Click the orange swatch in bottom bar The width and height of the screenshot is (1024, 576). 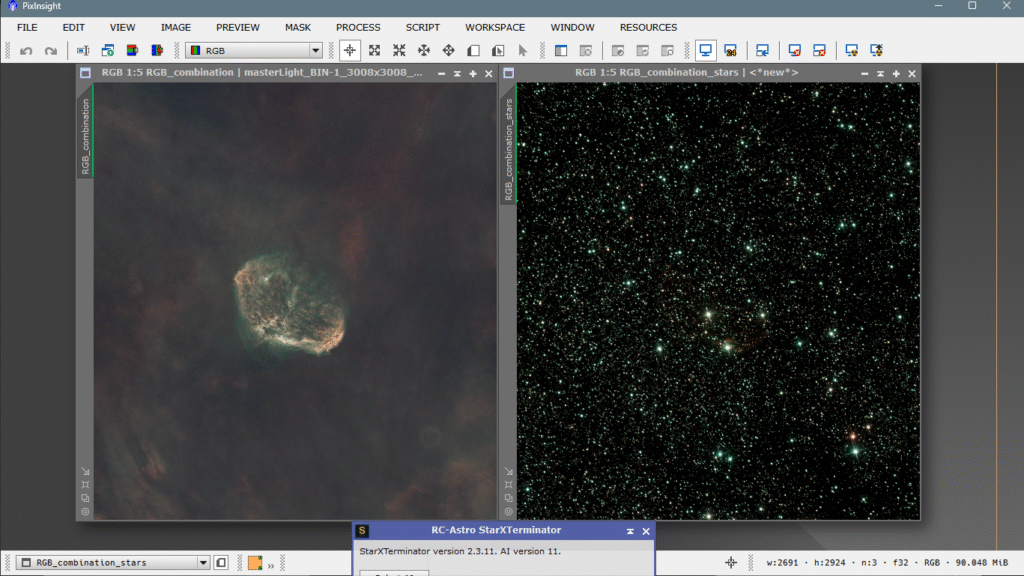(x=255, y=562)
